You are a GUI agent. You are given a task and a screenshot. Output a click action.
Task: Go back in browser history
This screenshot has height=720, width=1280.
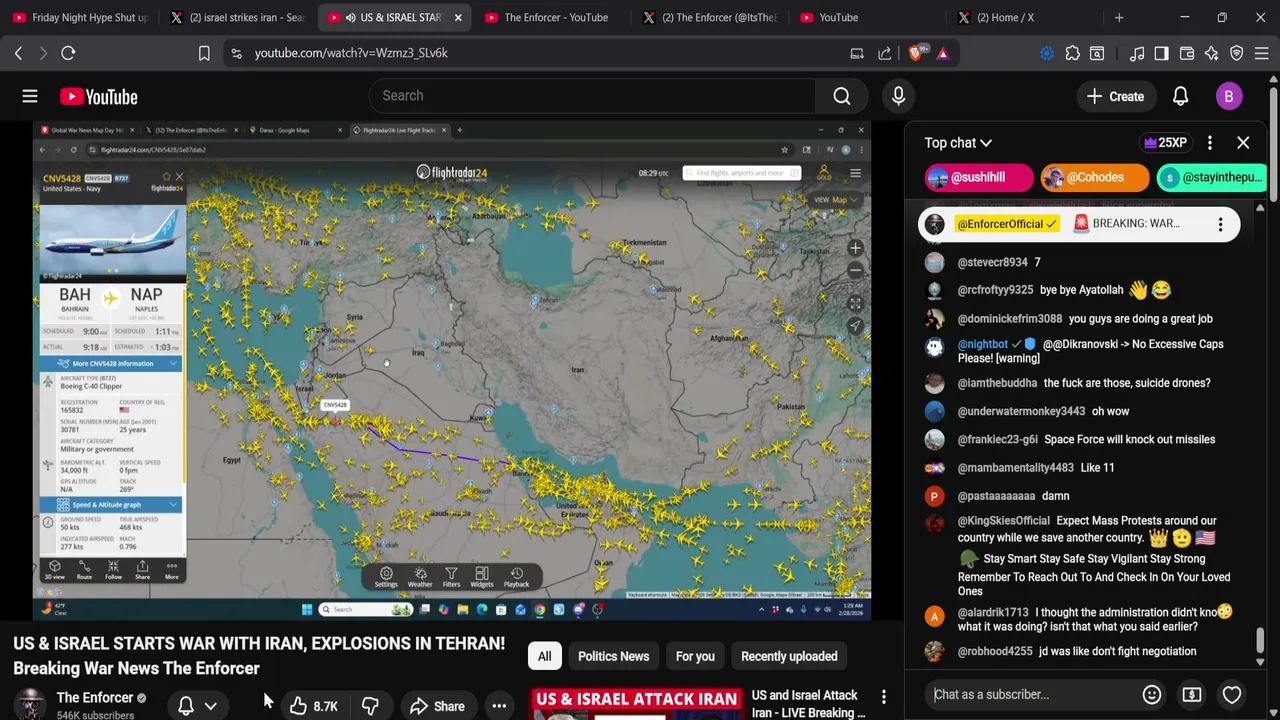click(18, 53)
